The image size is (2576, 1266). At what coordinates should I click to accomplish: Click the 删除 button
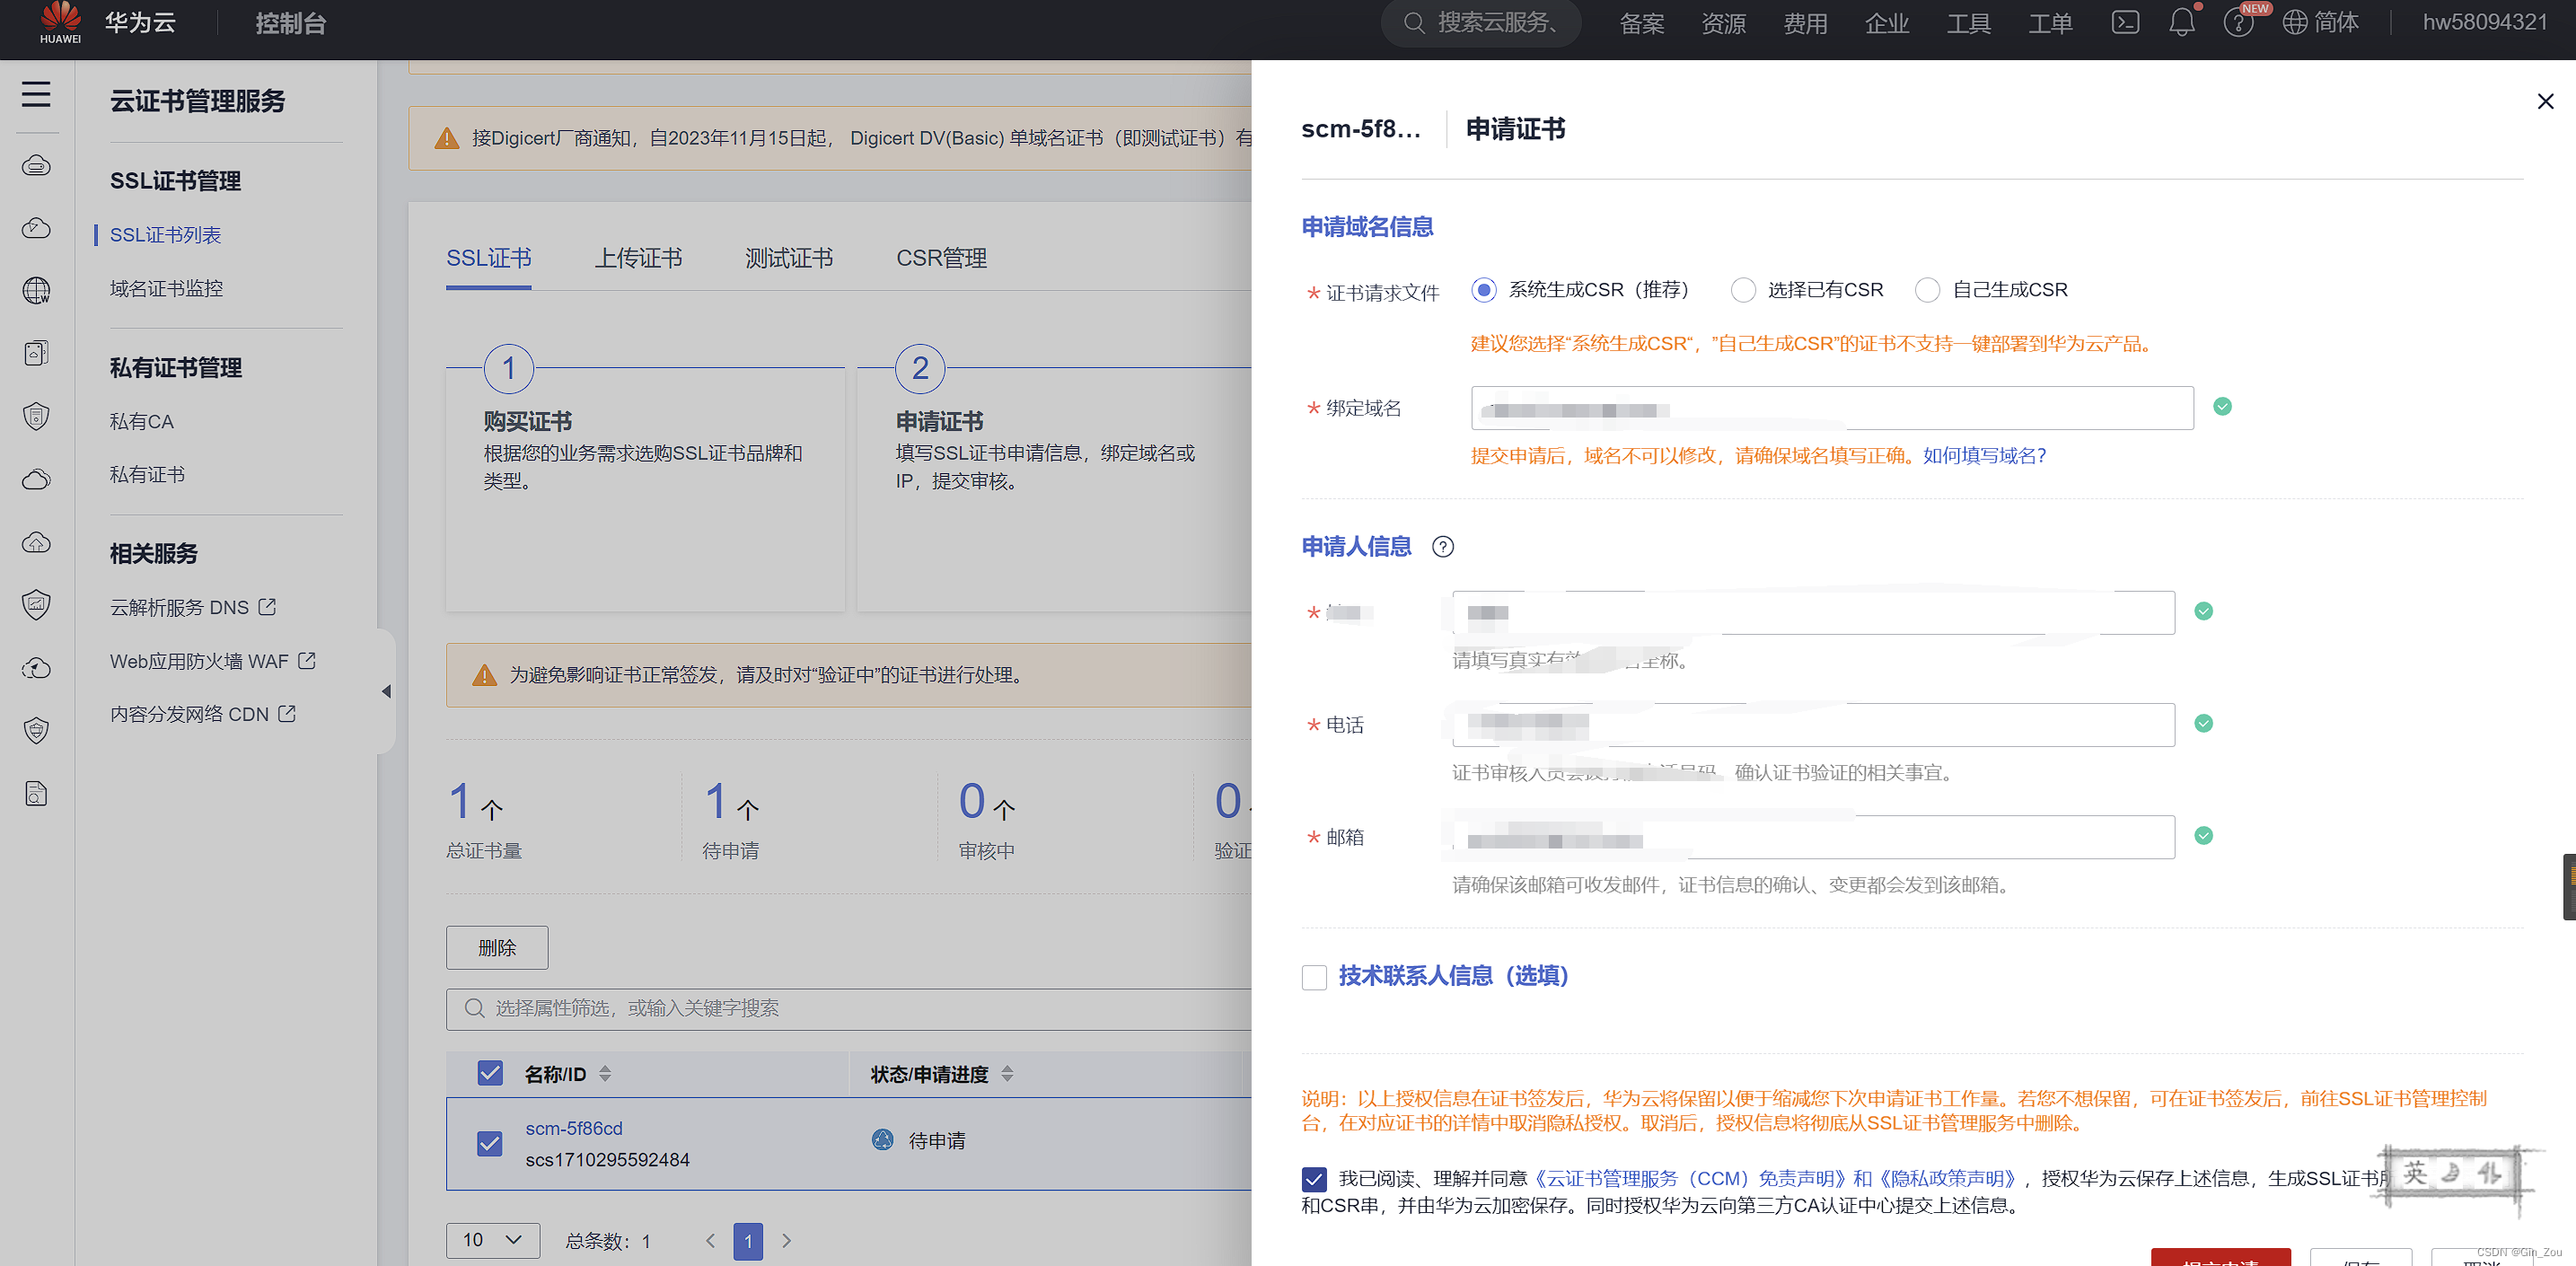click(x=496, y=947)
